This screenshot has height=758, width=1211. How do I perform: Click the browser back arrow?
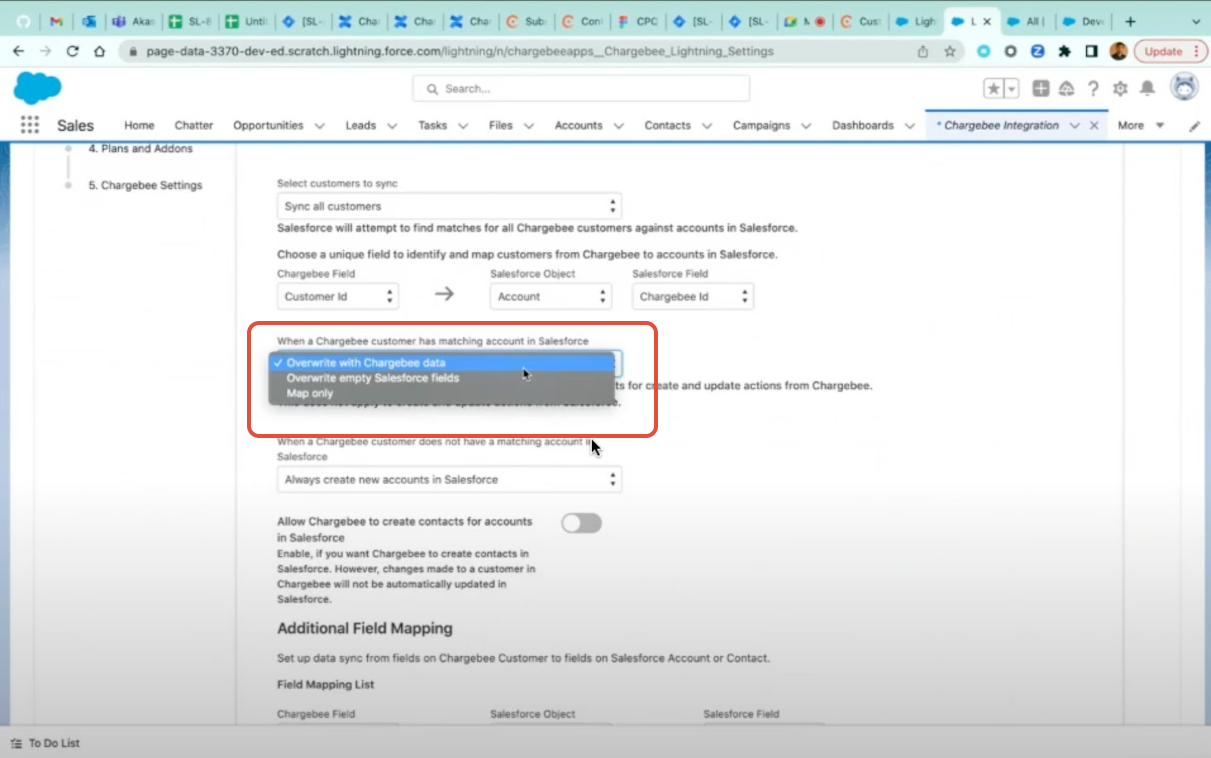[19, 51]
